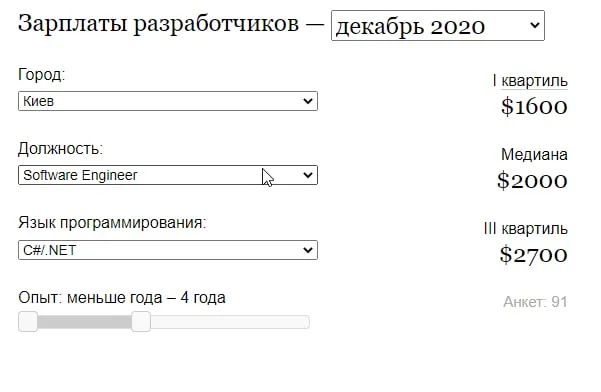Screen dimensions: 601x392
Task: Click the $2000 median salary value
Action: click(x=532, y=181)
